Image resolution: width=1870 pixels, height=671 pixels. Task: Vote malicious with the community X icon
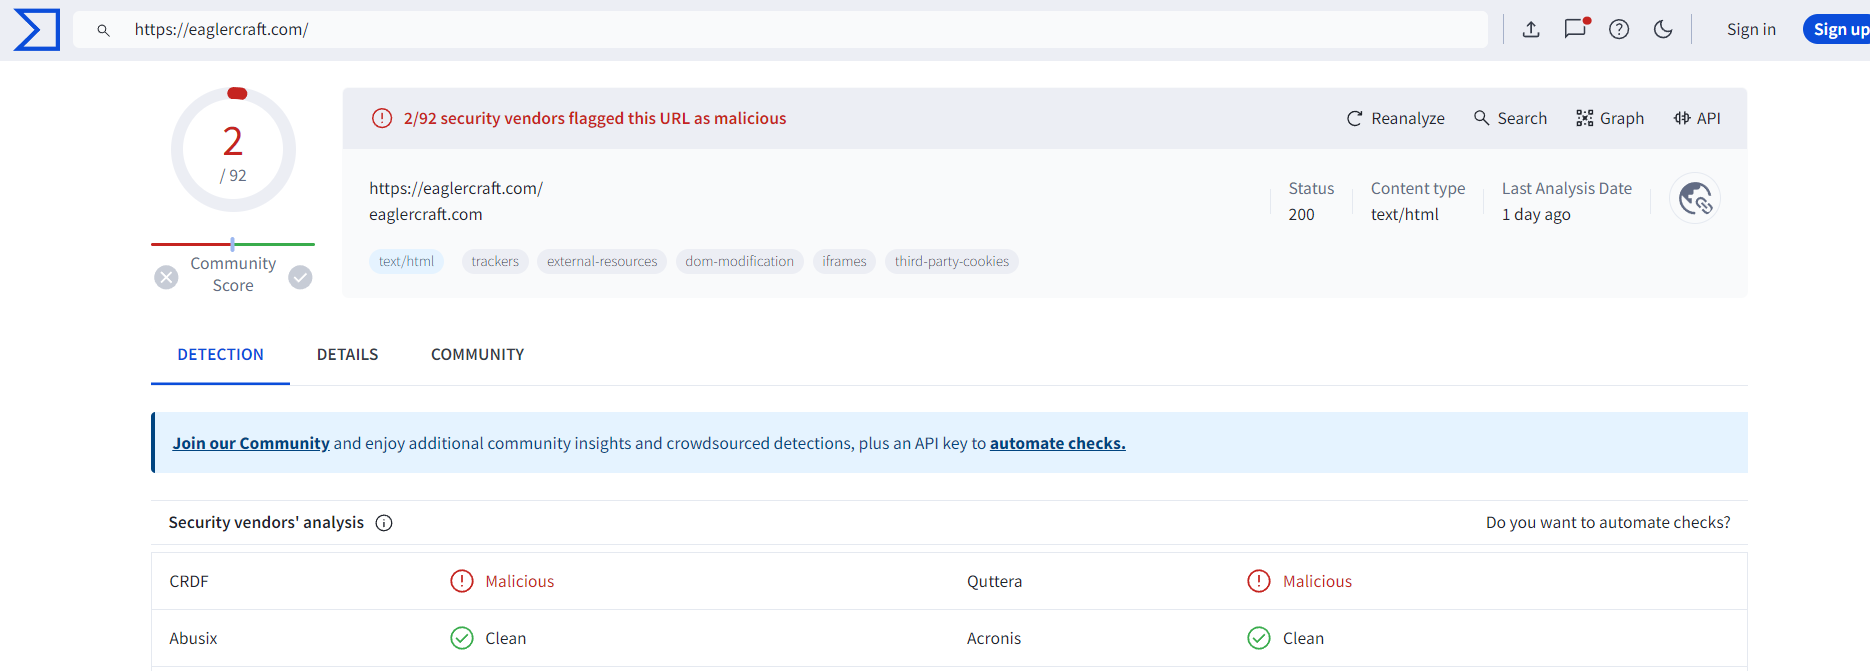[167, 277]
